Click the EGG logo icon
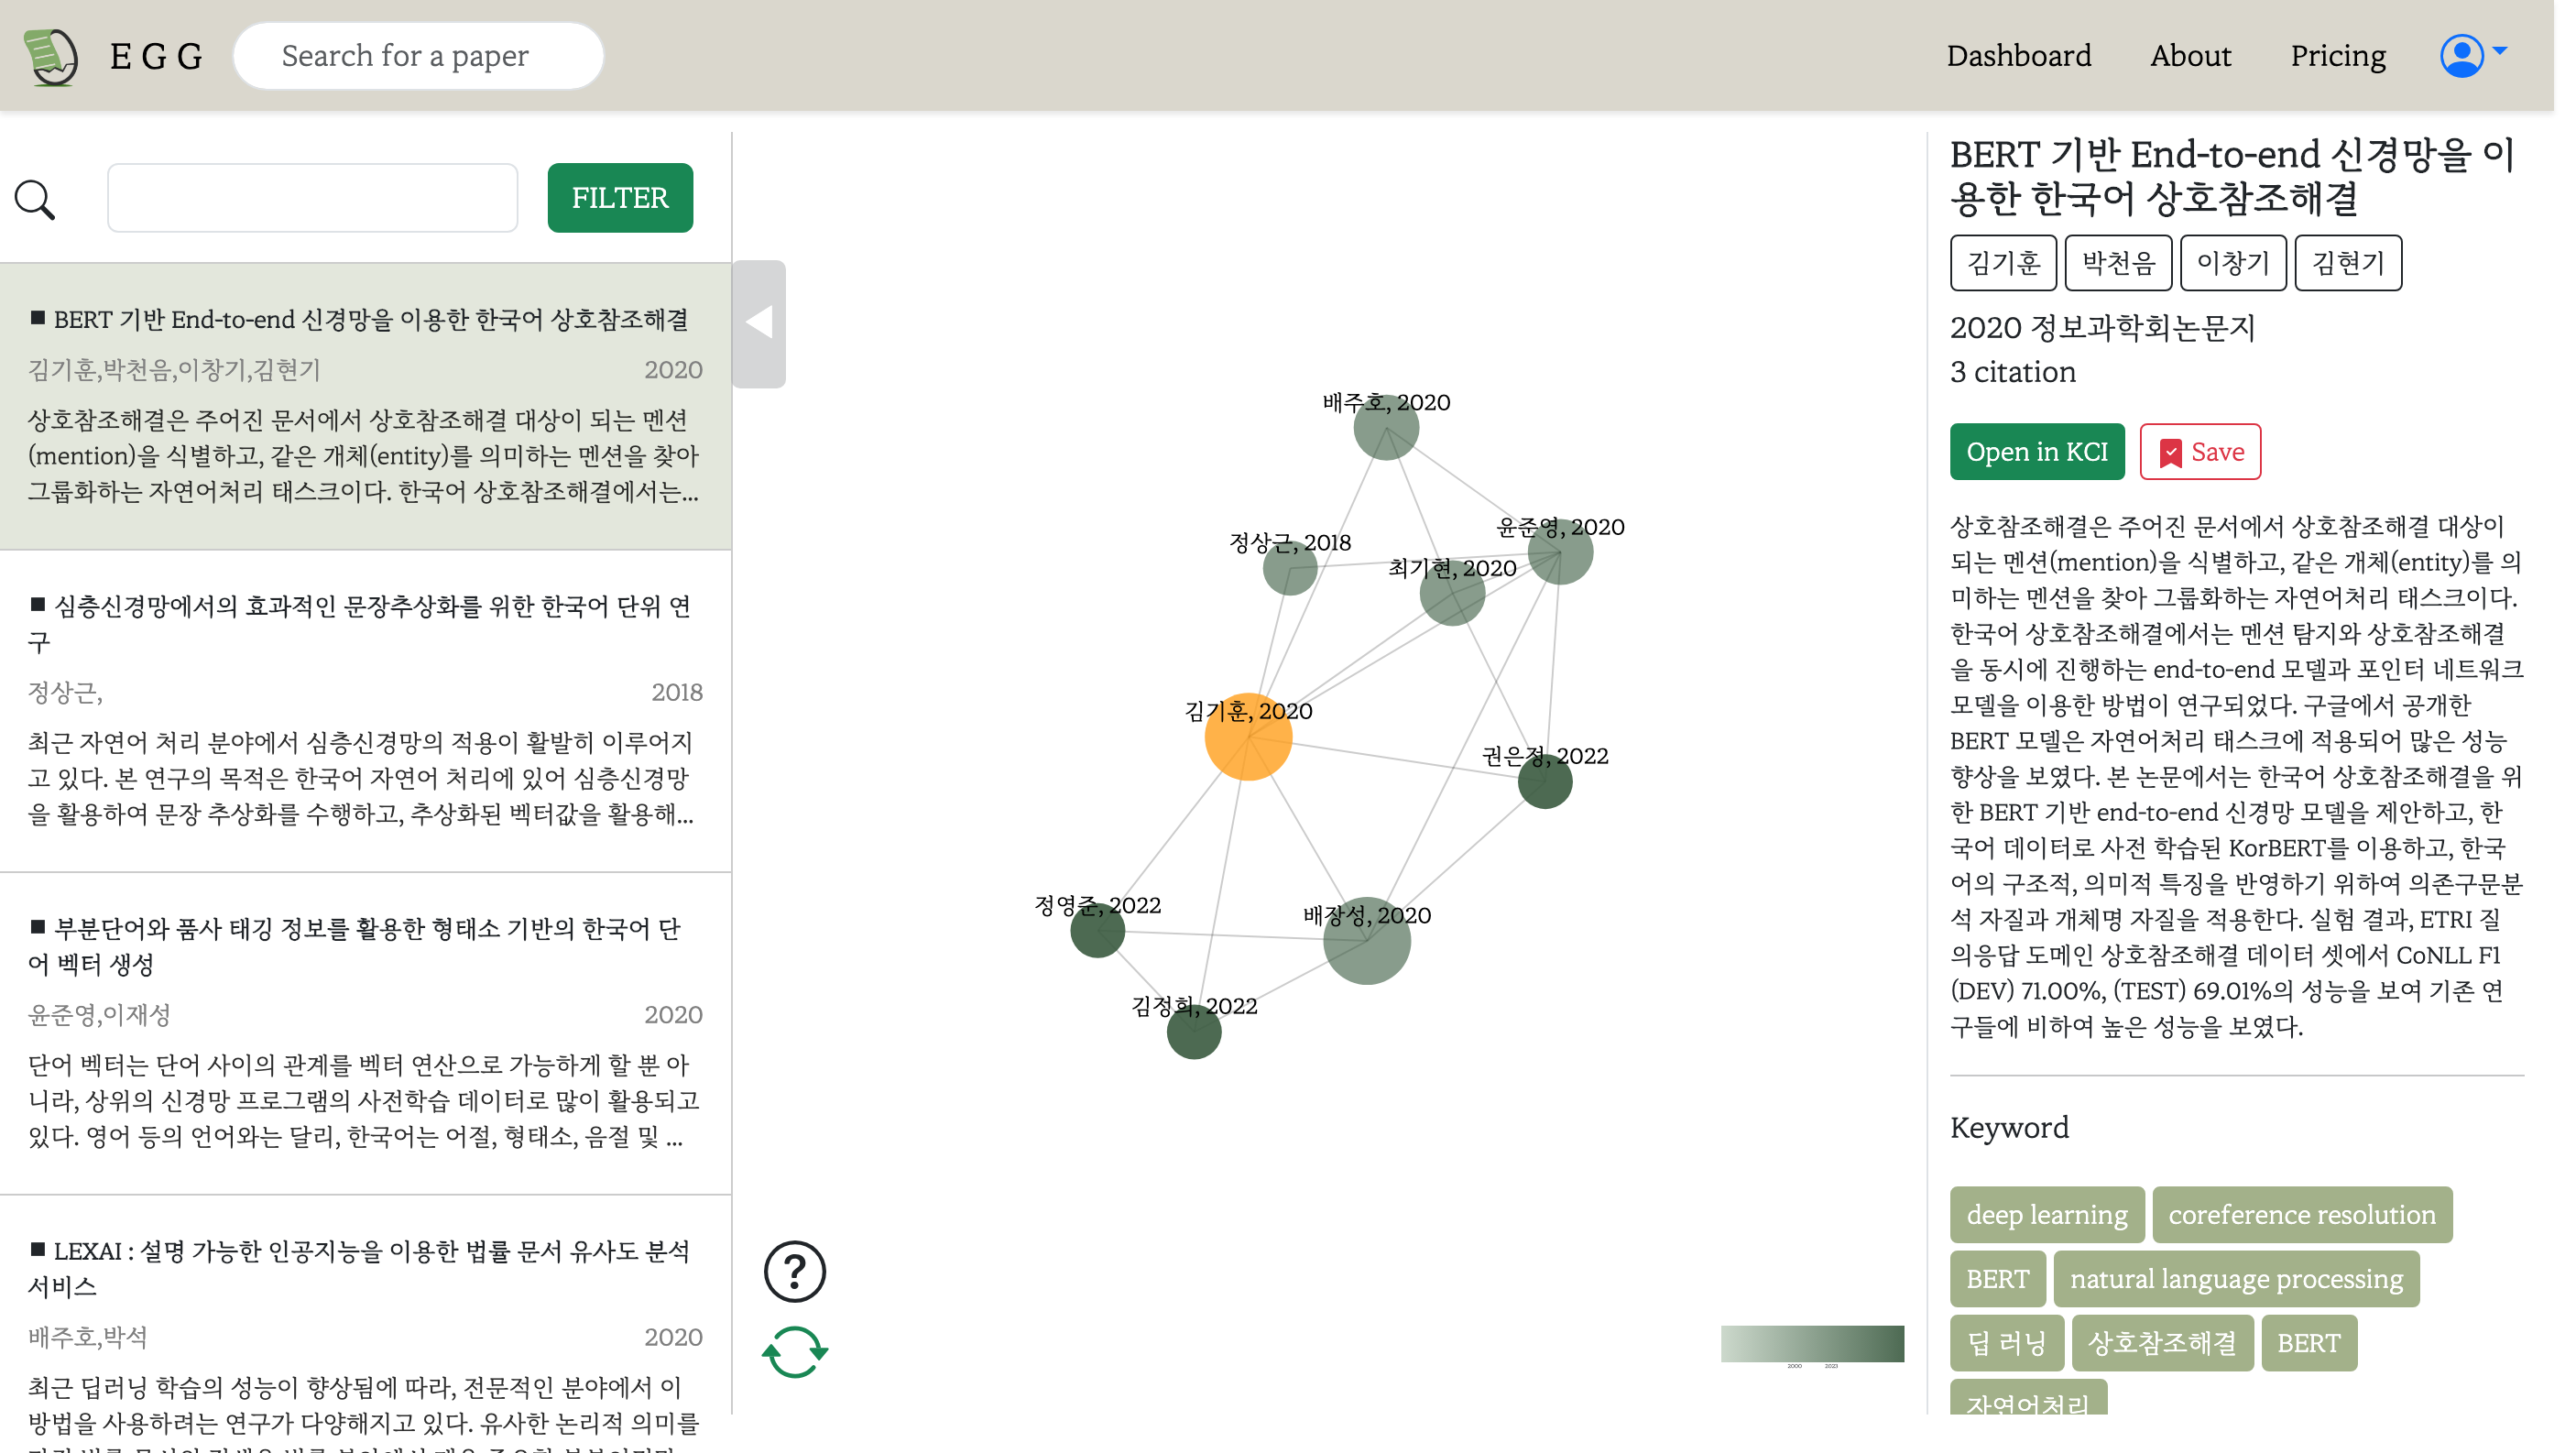Screen dimensions: 2576x1453 (50, 56)
